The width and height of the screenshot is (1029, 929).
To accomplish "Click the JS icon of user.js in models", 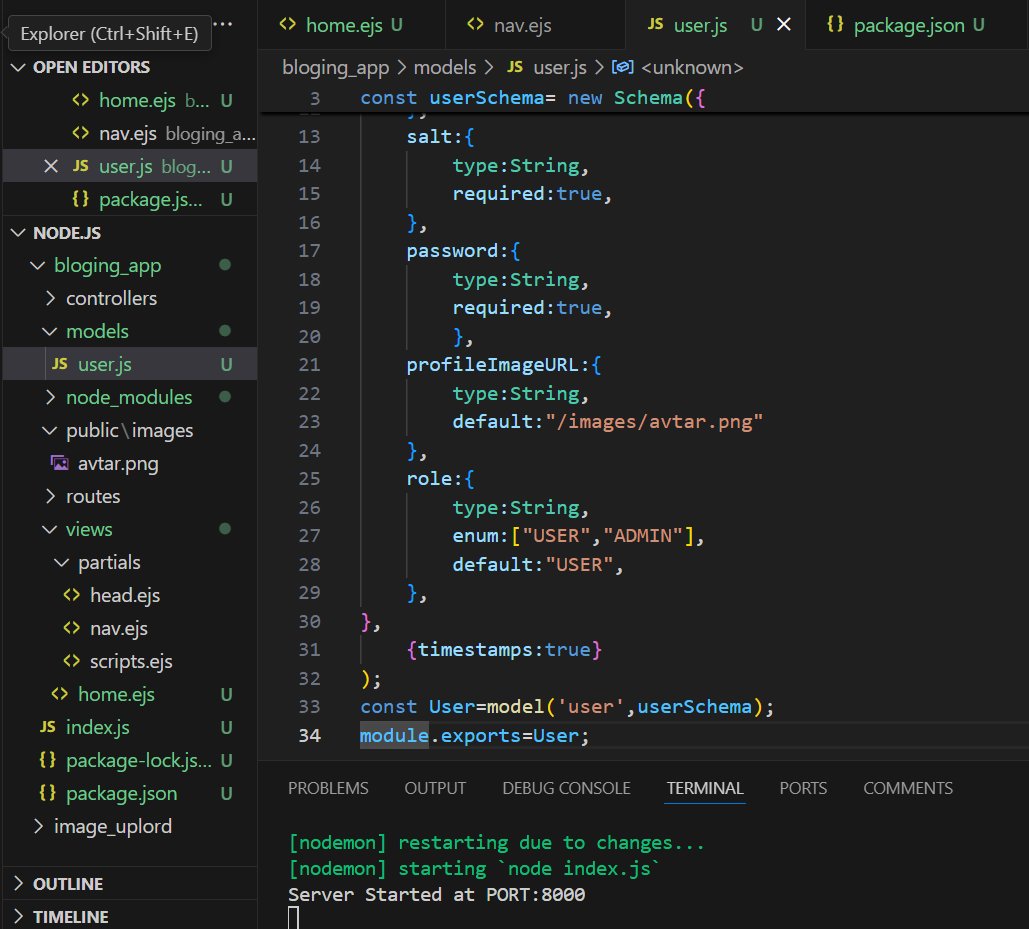I will 60,363.
